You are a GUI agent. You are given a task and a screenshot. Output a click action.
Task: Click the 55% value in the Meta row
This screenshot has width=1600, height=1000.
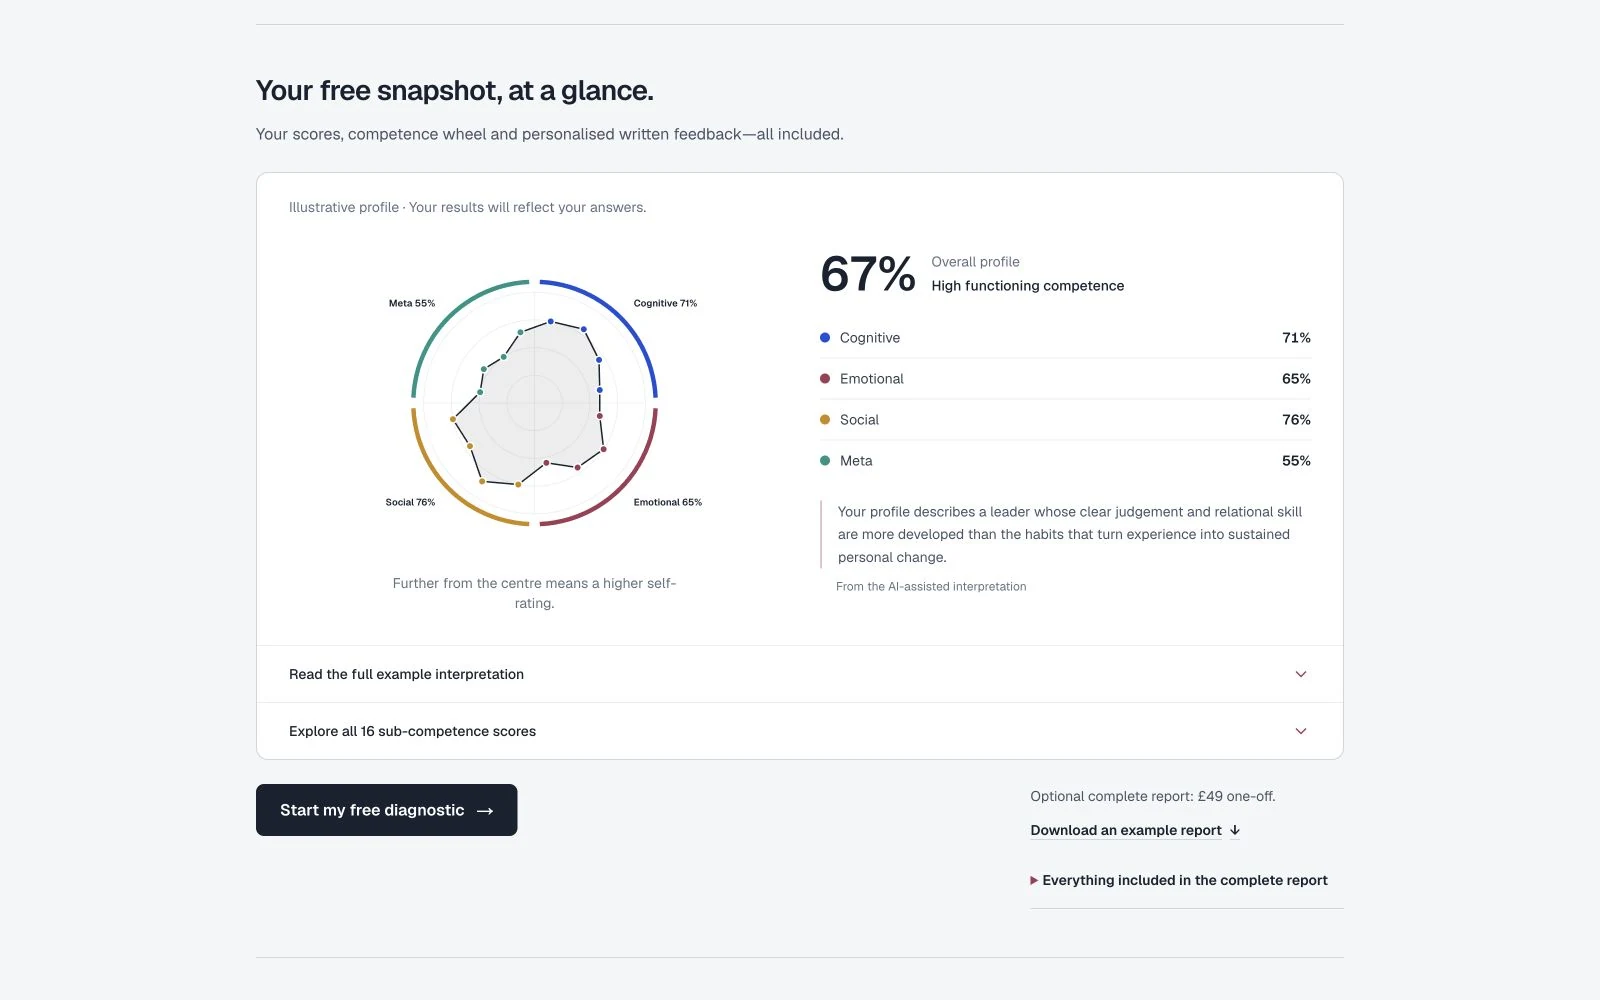1296,461
